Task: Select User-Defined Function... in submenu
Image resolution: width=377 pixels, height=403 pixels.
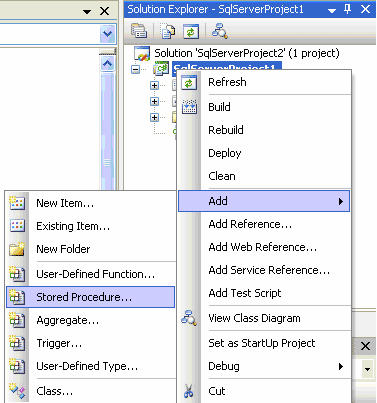Action: coord(90,274)
